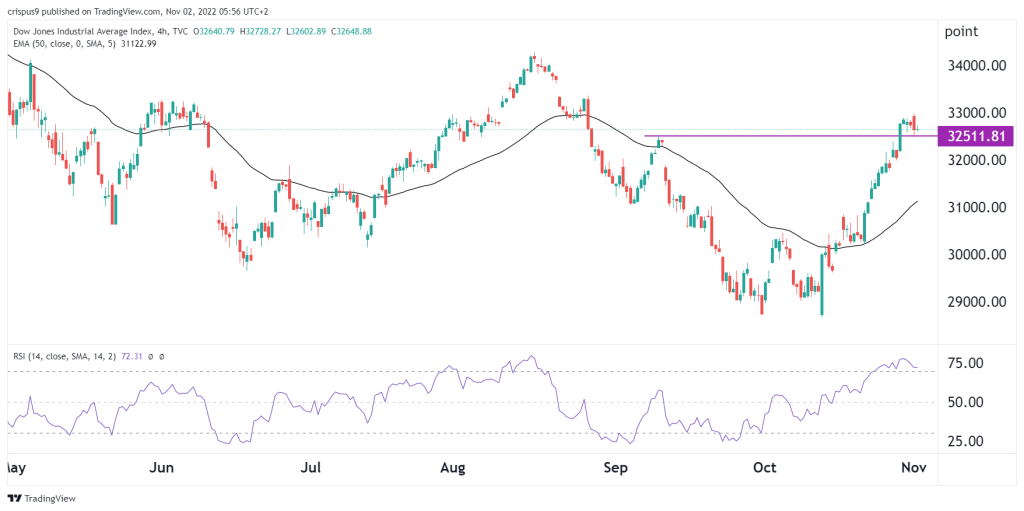The image size is (1024, 511).
Task: Click the high value H32728.27
Action: [x=261, y=31]
